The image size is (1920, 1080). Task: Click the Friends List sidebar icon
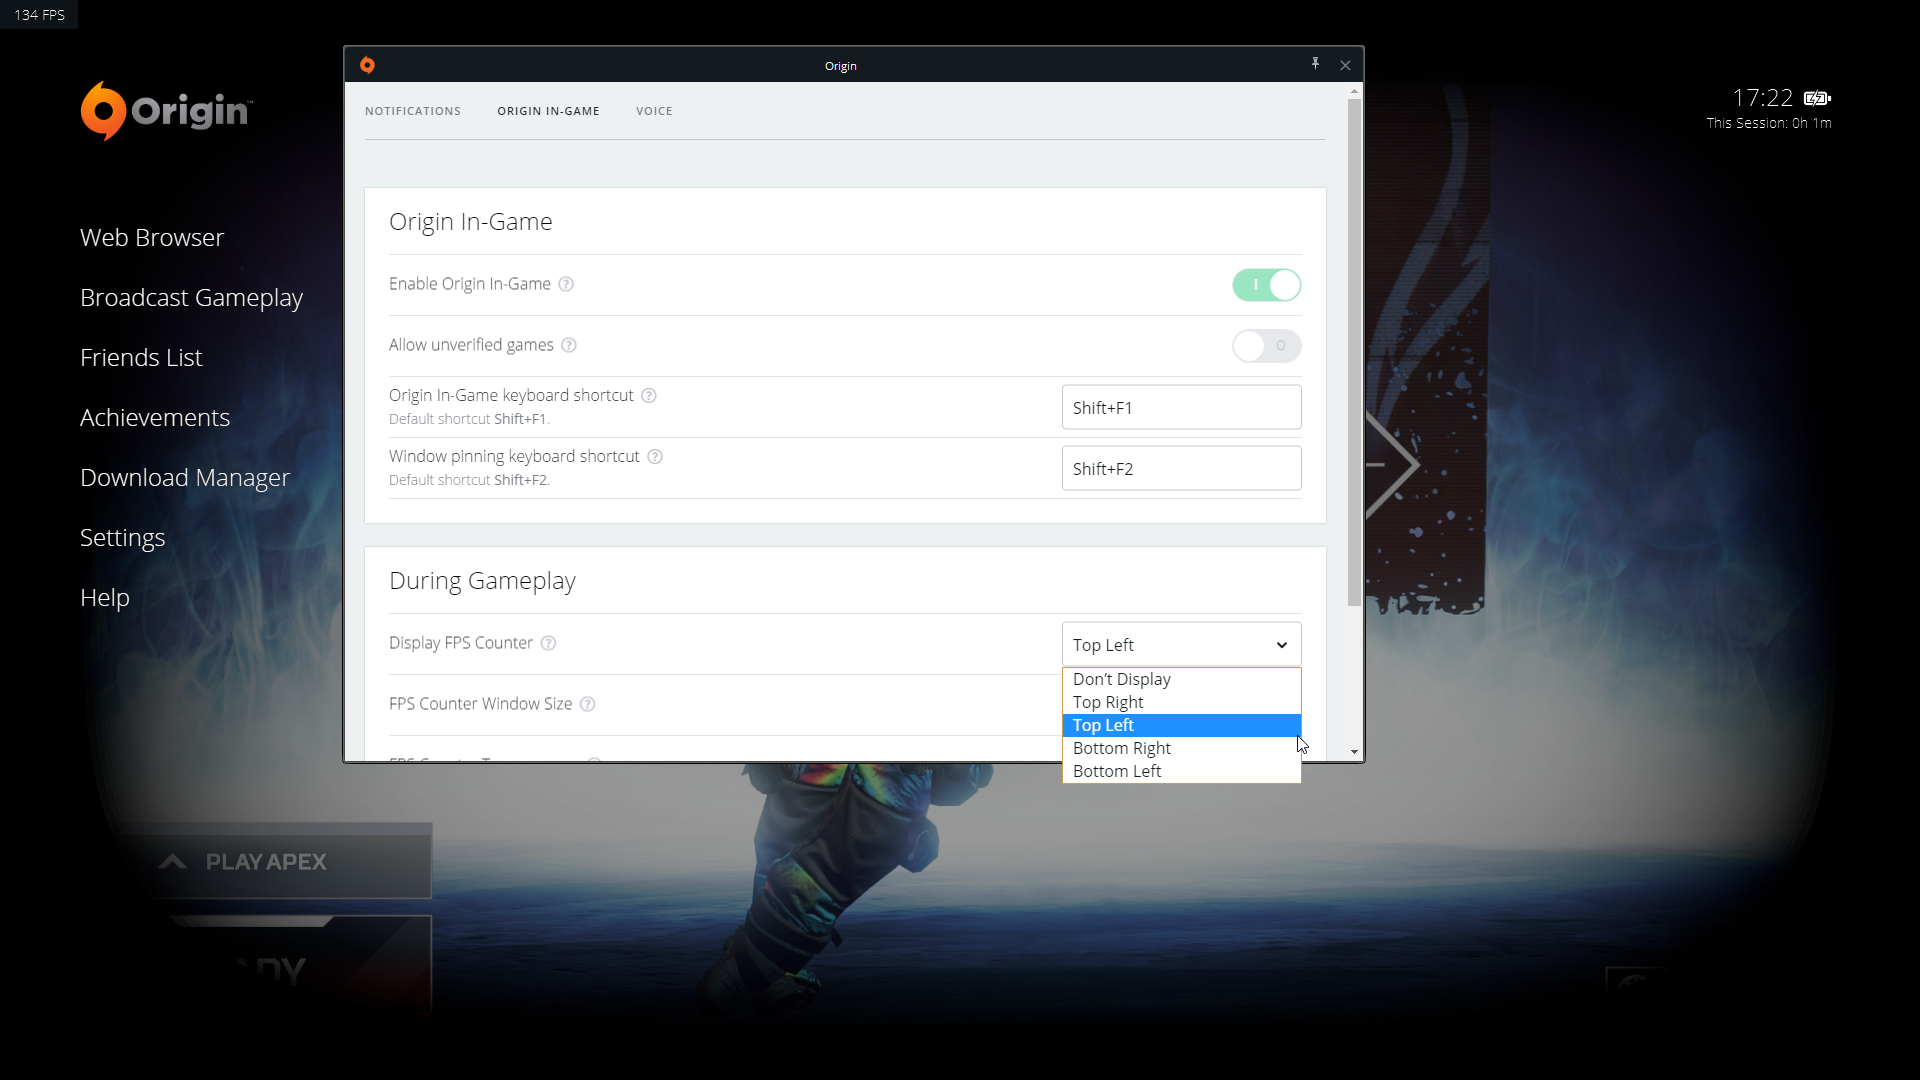[x=142, y=356]
